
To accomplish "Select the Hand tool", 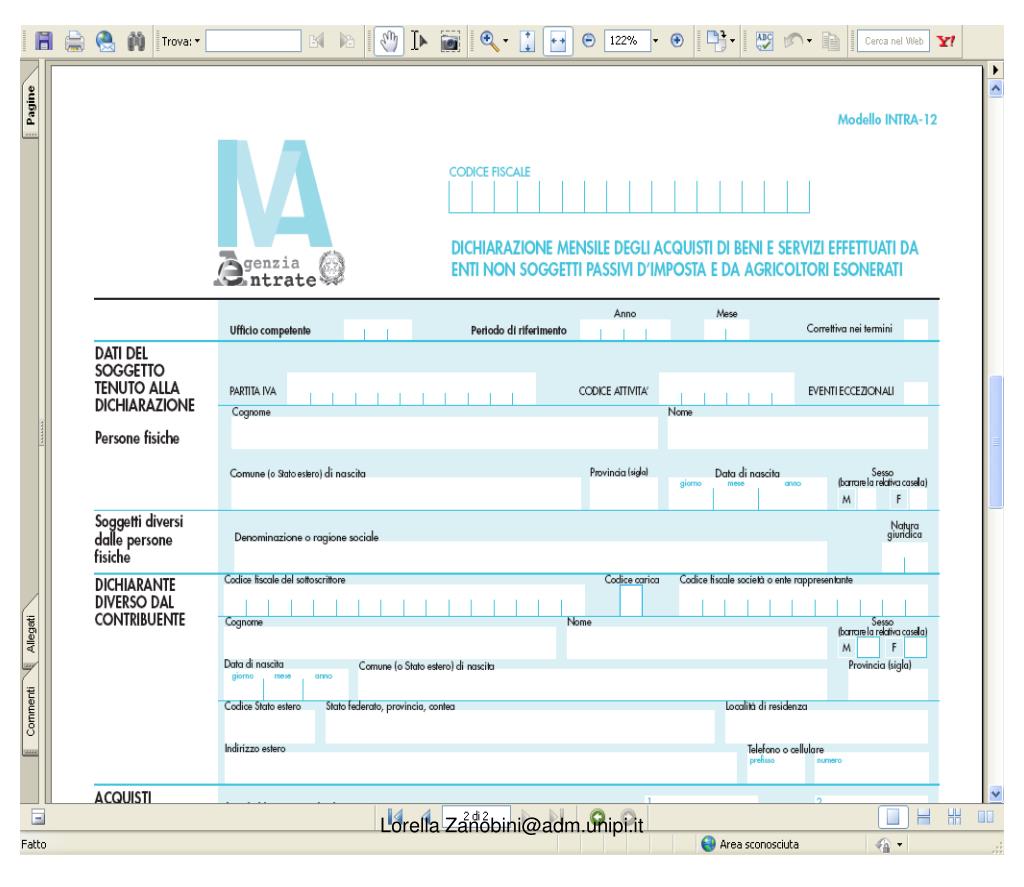I will [x=389, y=41].
